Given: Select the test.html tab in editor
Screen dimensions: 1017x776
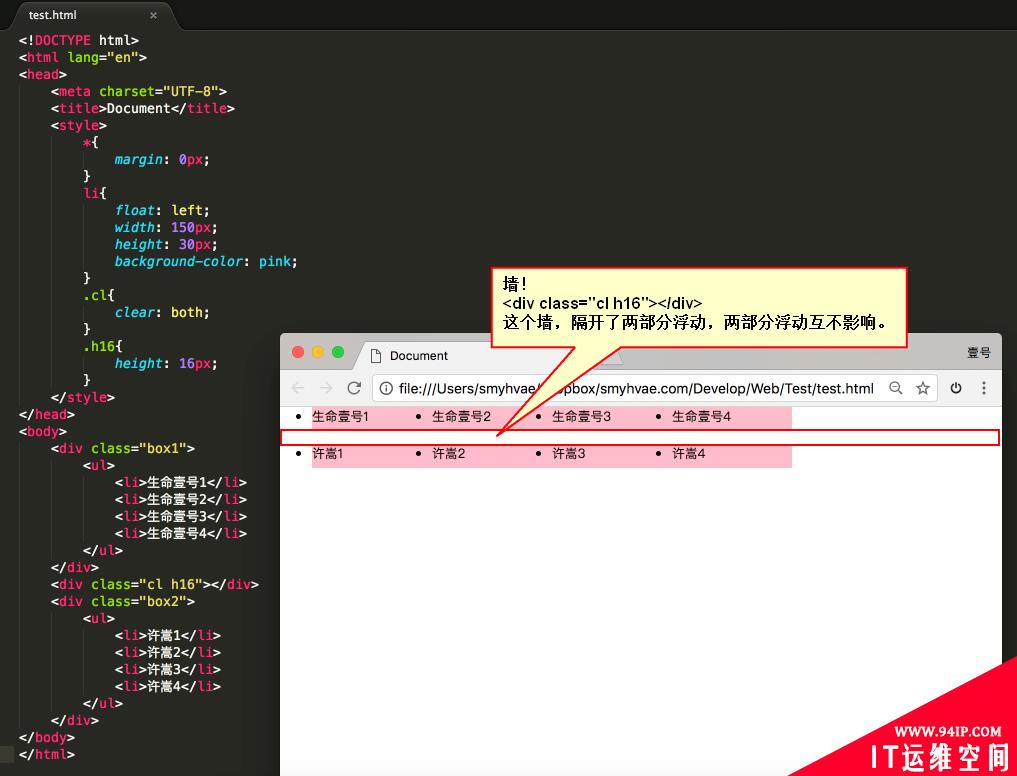Looking at the screenshot, I should coord(53,15).
